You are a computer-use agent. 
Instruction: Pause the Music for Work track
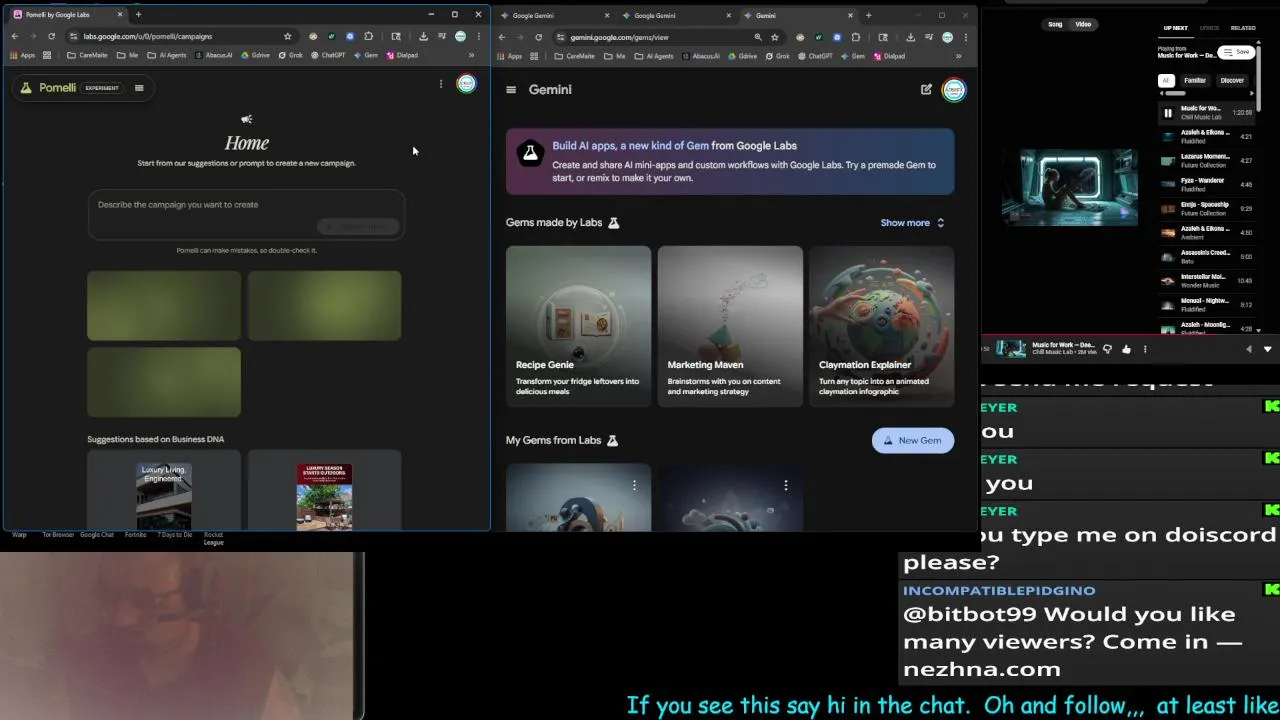[x=1167, y=113]
